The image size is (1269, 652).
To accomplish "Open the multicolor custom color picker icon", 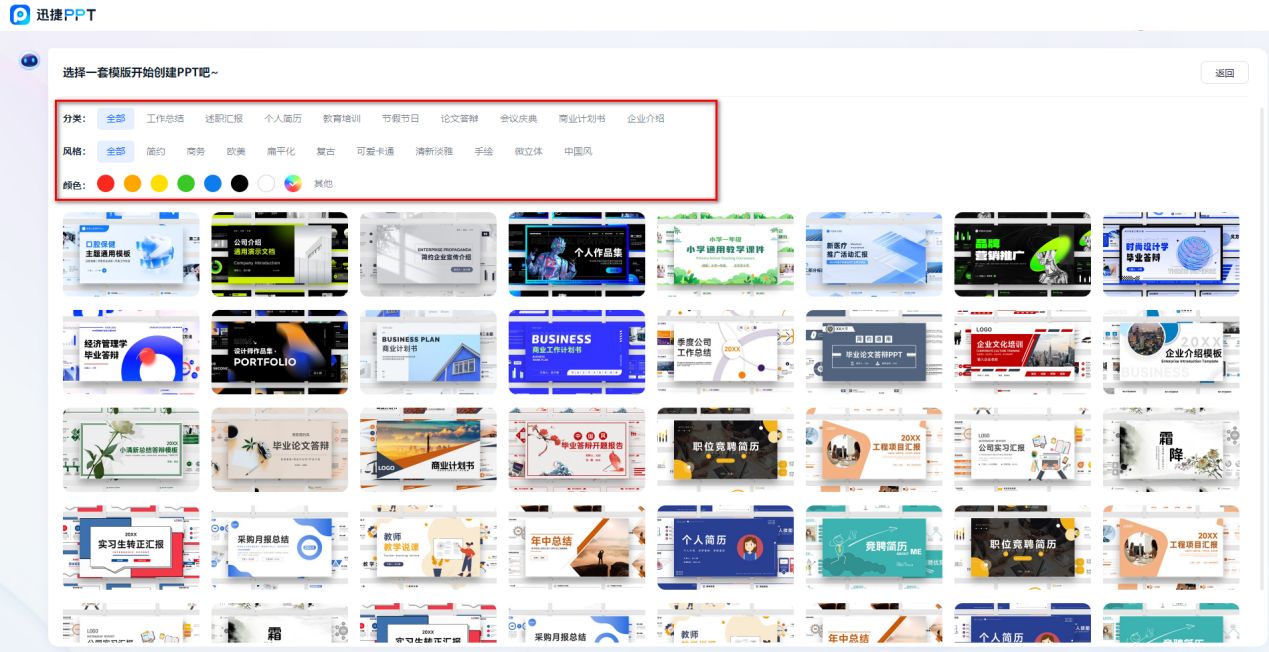I will (293, 183).
